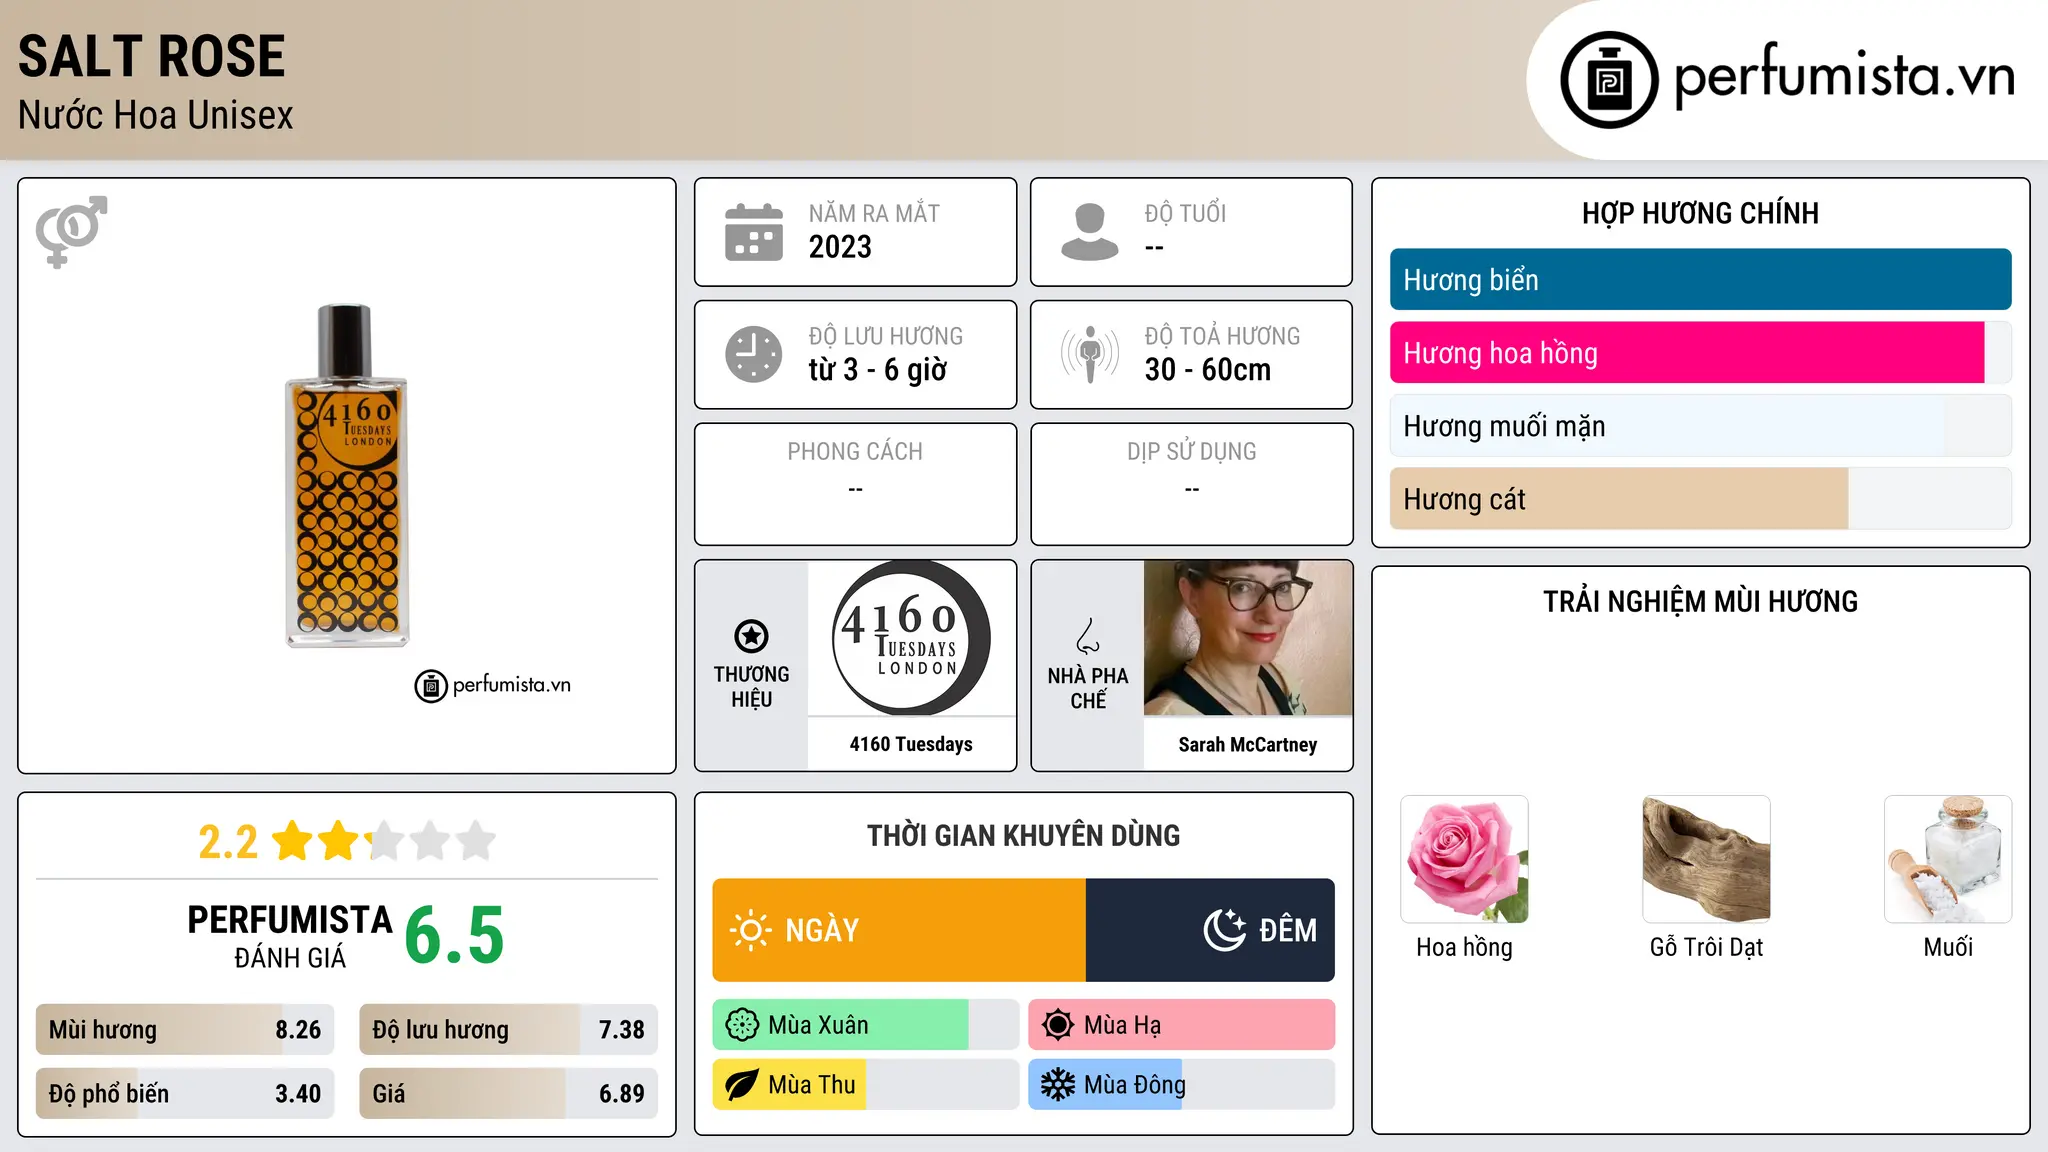
Task: Click the nose icon above Nhà pha chế
Action: (1088, 636)
